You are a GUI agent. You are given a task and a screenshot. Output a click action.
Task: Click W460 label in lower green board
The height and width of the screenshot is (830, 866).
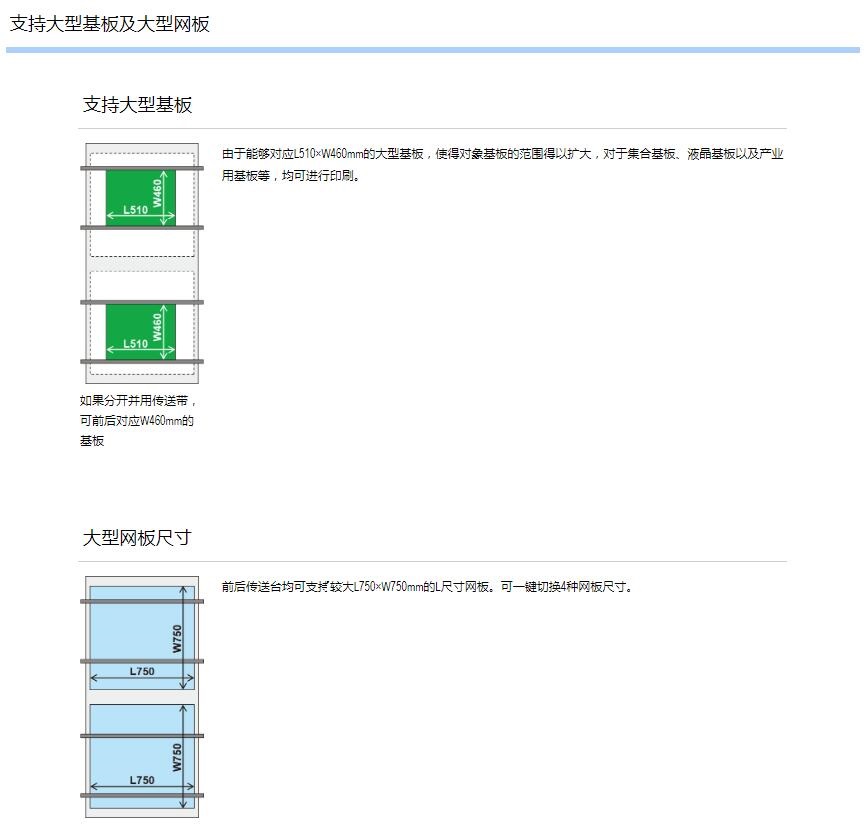158,325
